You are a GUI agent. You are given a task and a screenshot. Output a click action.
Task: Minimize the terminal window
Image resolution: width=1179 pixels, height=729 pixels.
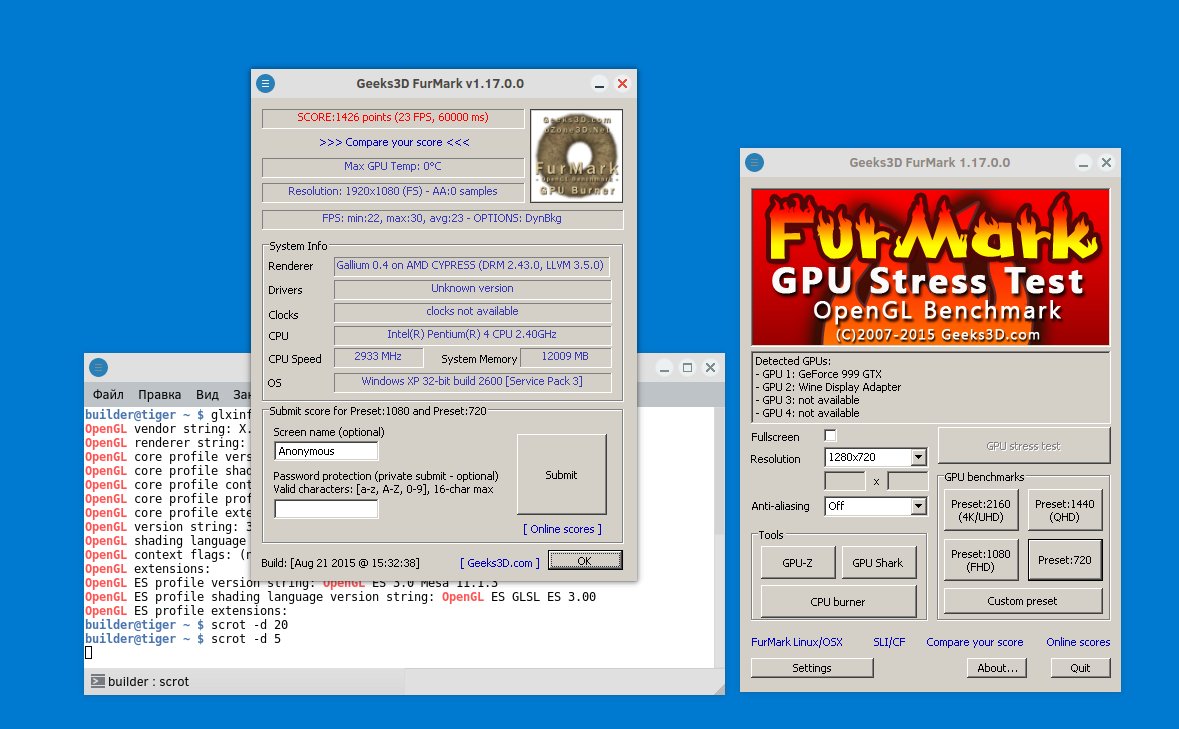pos(664,368)
